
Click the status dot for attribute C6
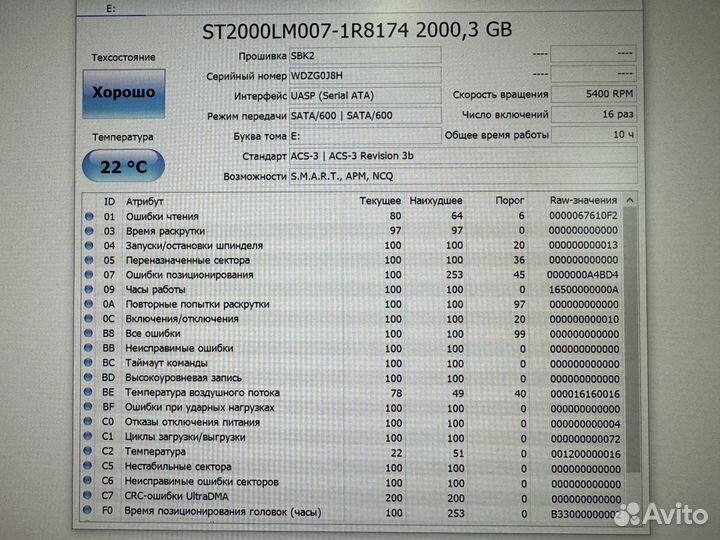pos(87,481)
